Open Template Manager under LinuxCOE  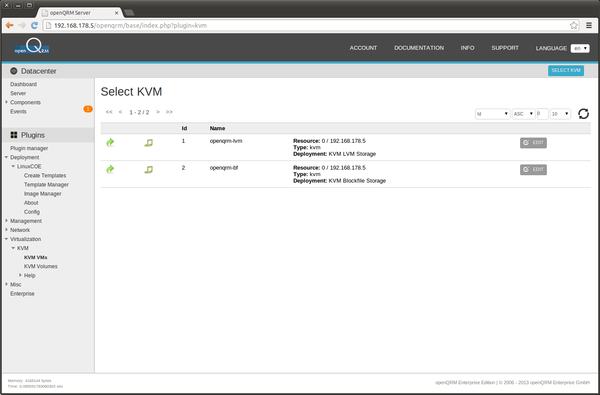[46, 184]
